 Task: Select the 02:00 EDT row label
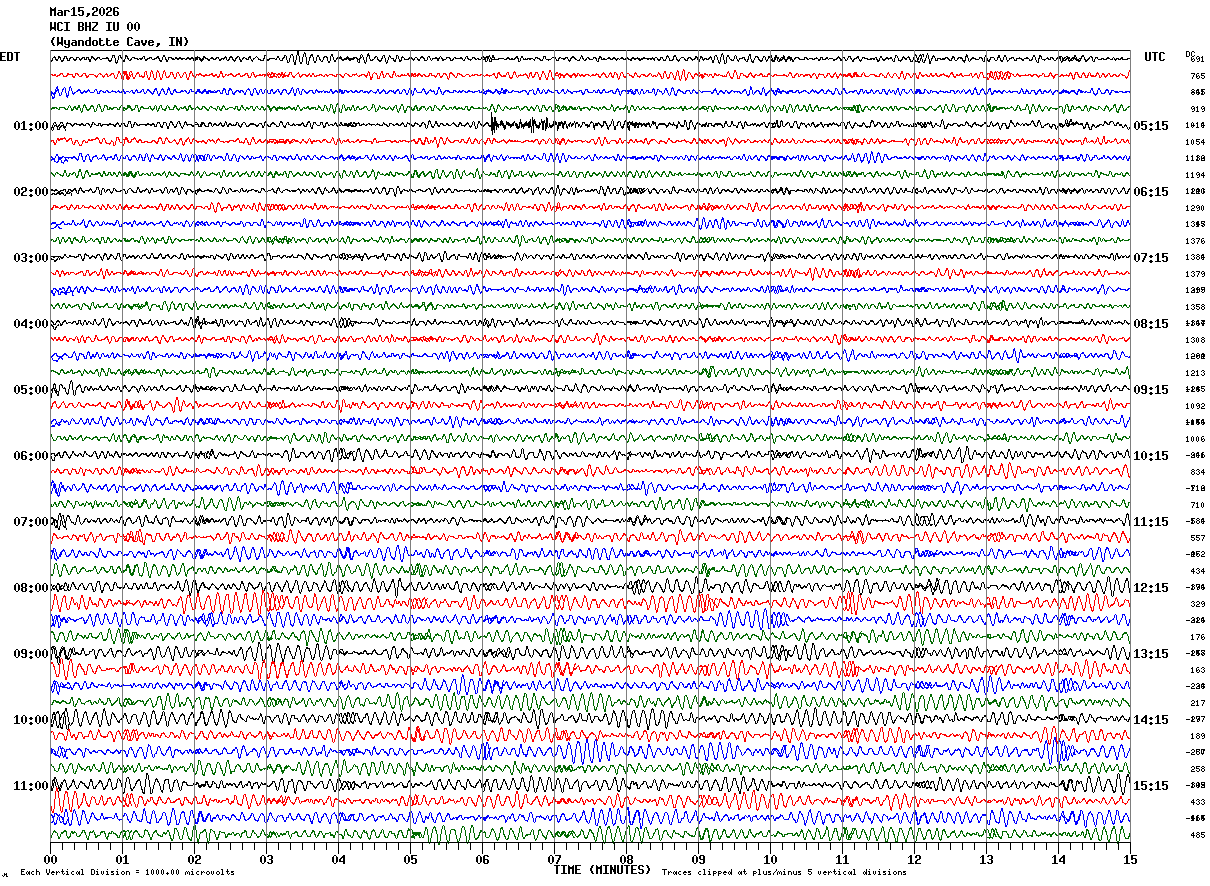coord(31,192)
